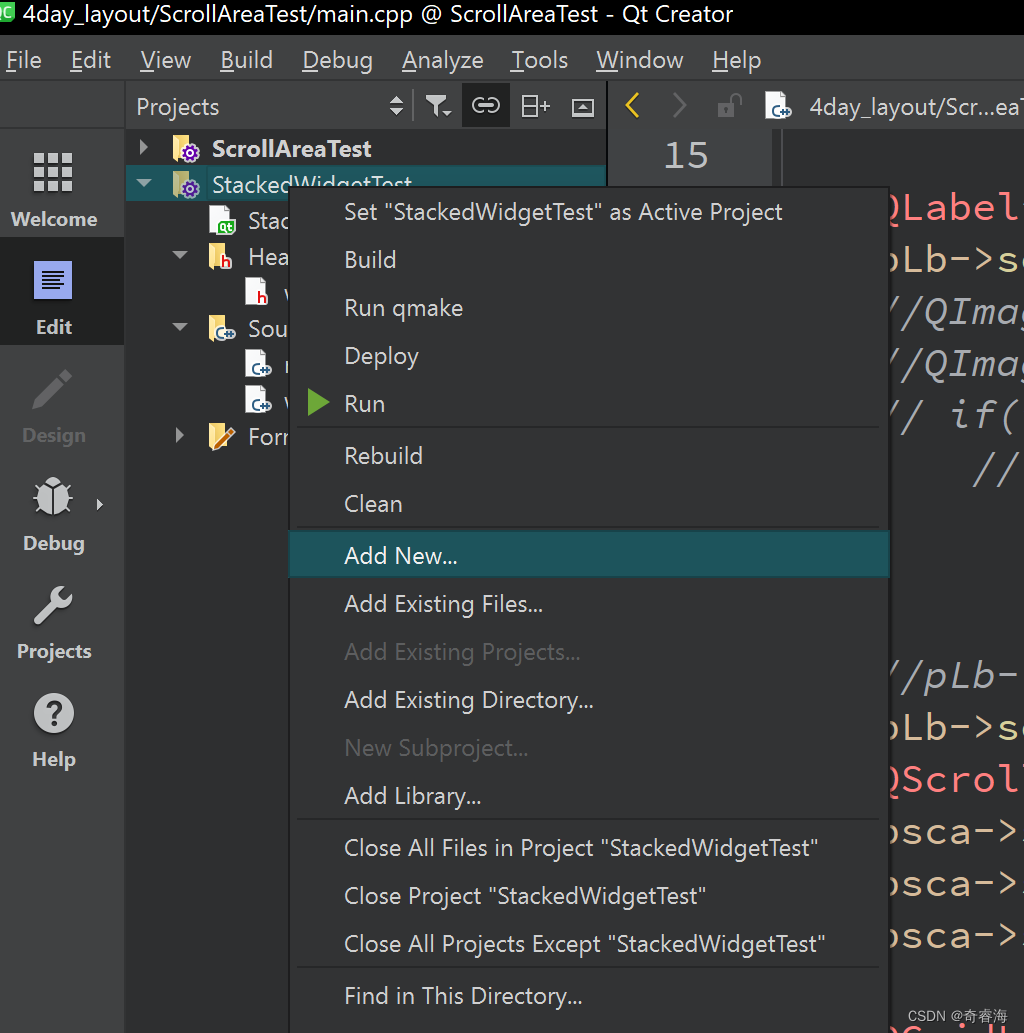Choose Run with green arrow
The image size is (1024, 1033).
[589, 403]
